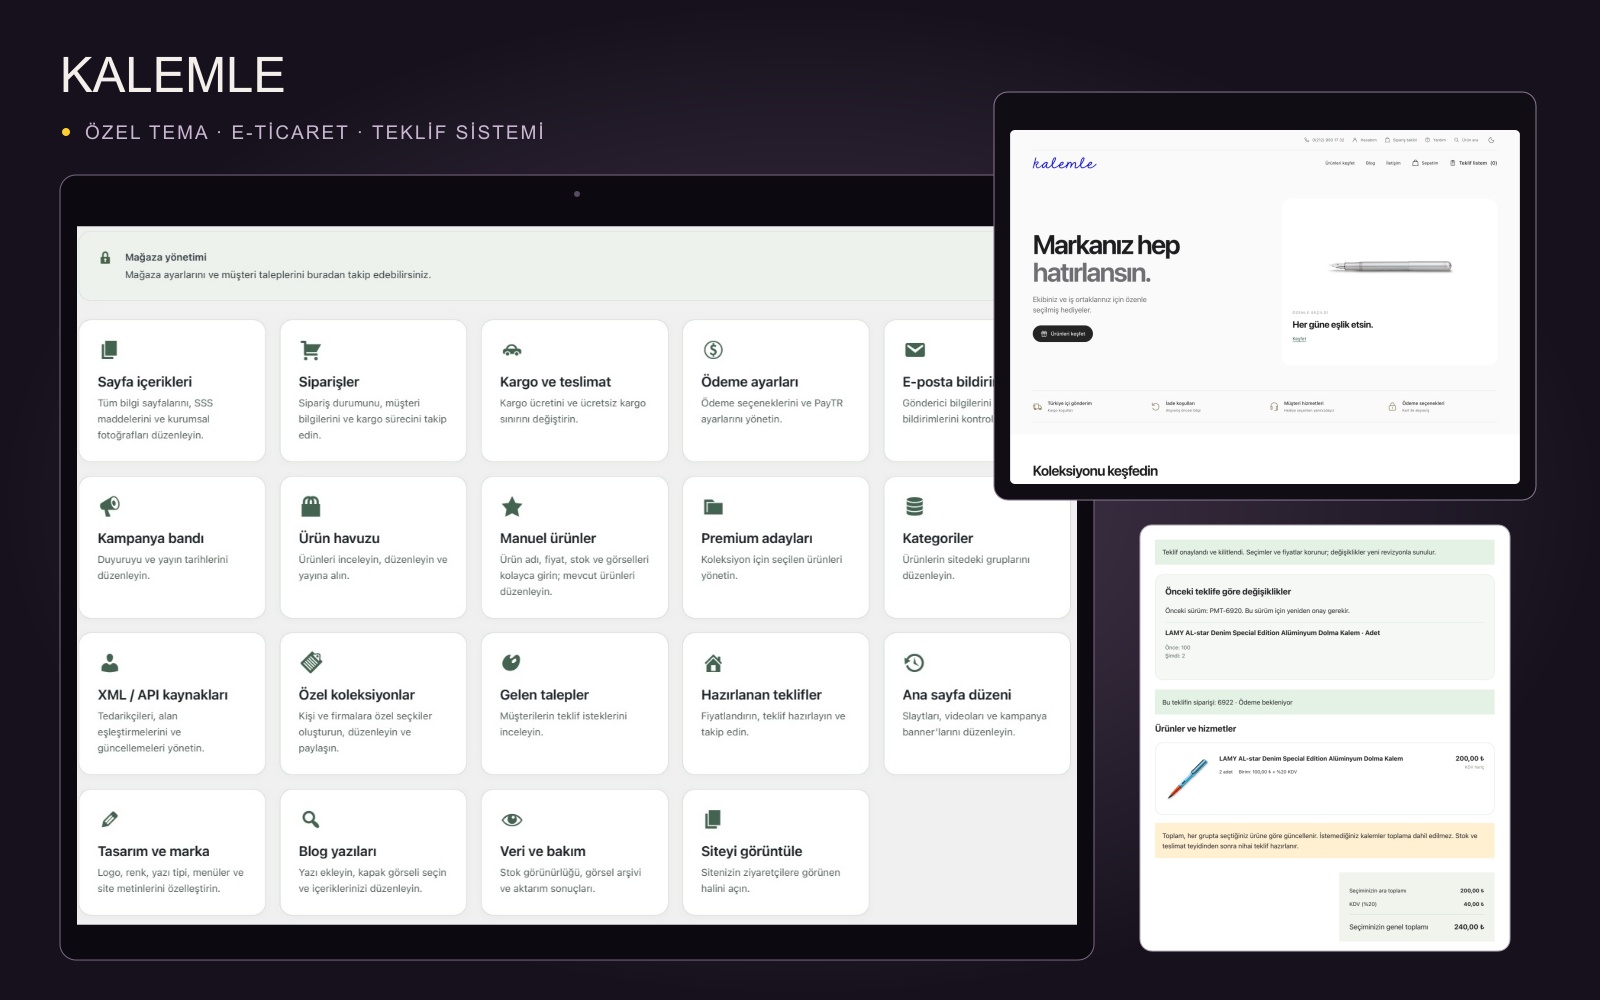
Task: Open the Ödeme ayarları dollar icon
Action: [713, 350]
